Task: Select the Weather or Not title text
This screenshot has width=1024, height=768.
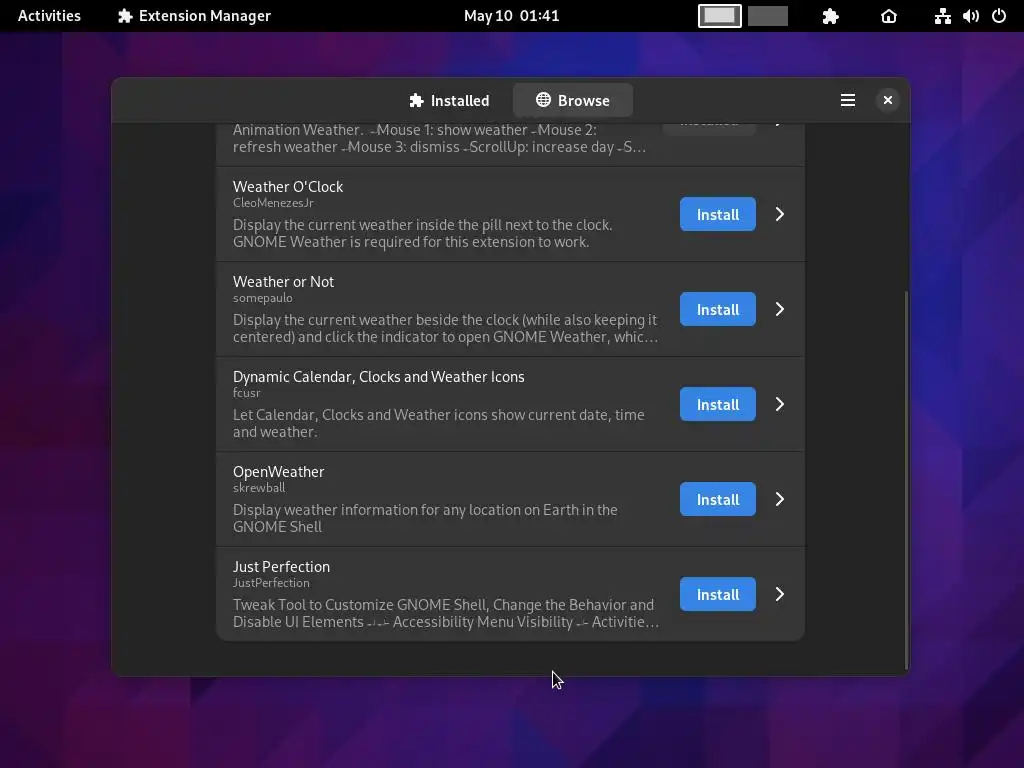Action: (283, 282)
